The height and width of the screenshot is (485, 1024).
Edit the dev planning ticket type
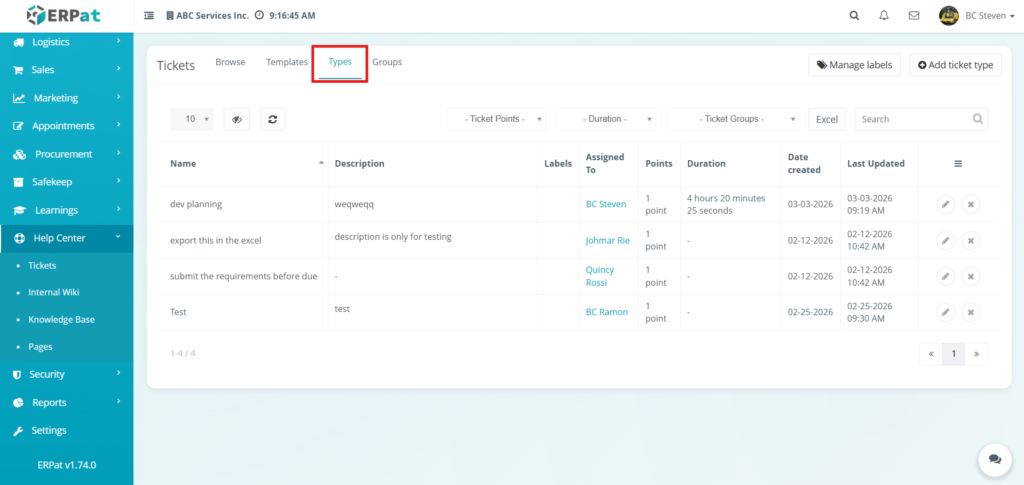944,204
